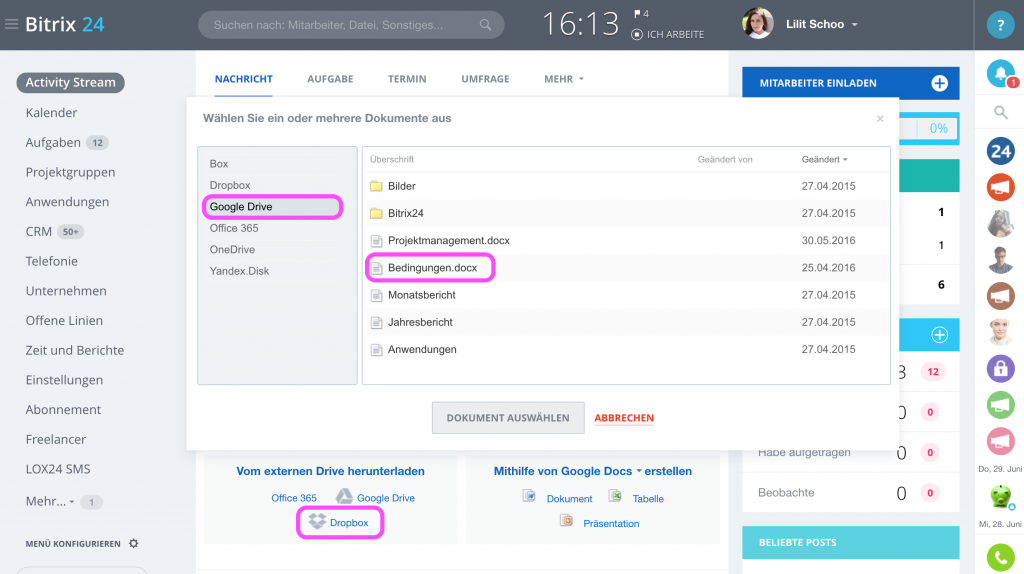Click the Dropbox icon under external drive
The height and width of the screenshot is (574, 1024).
(x=317, y=521)
